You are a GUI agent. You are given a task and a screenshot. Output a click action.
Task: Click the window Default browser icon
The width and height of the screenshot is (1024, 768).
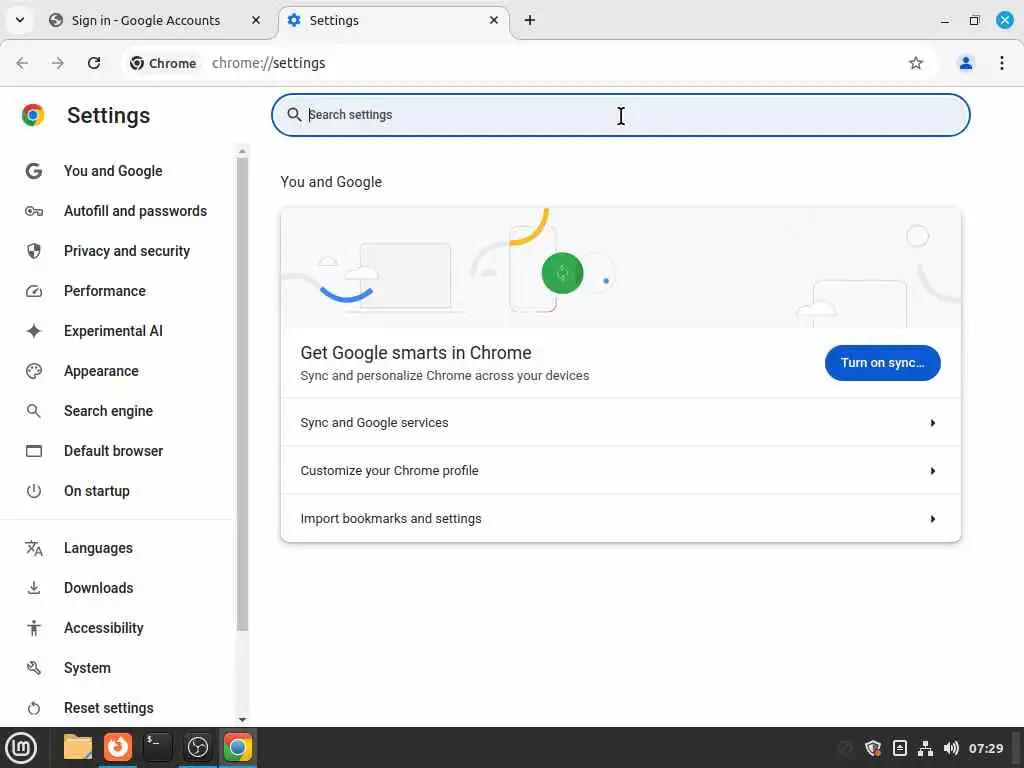pyautogui.click(x=34, y=451)
